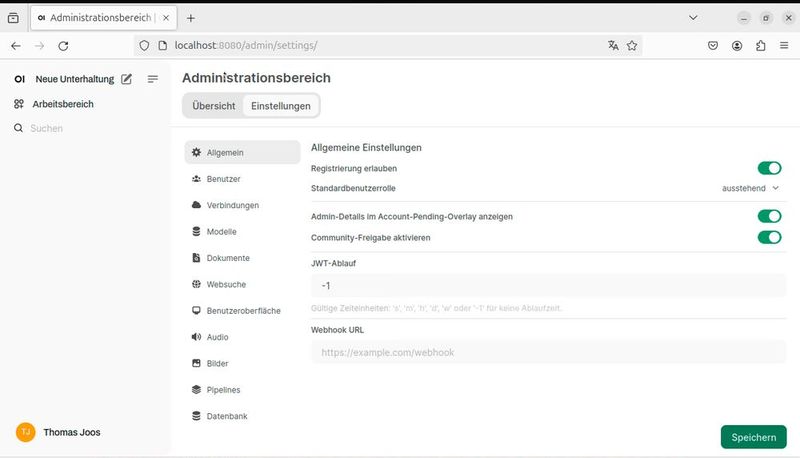Toggle Admin-Details im Account-Pending-Overlay switch
Screen dimensions: 800x458
tap(768, 216)
